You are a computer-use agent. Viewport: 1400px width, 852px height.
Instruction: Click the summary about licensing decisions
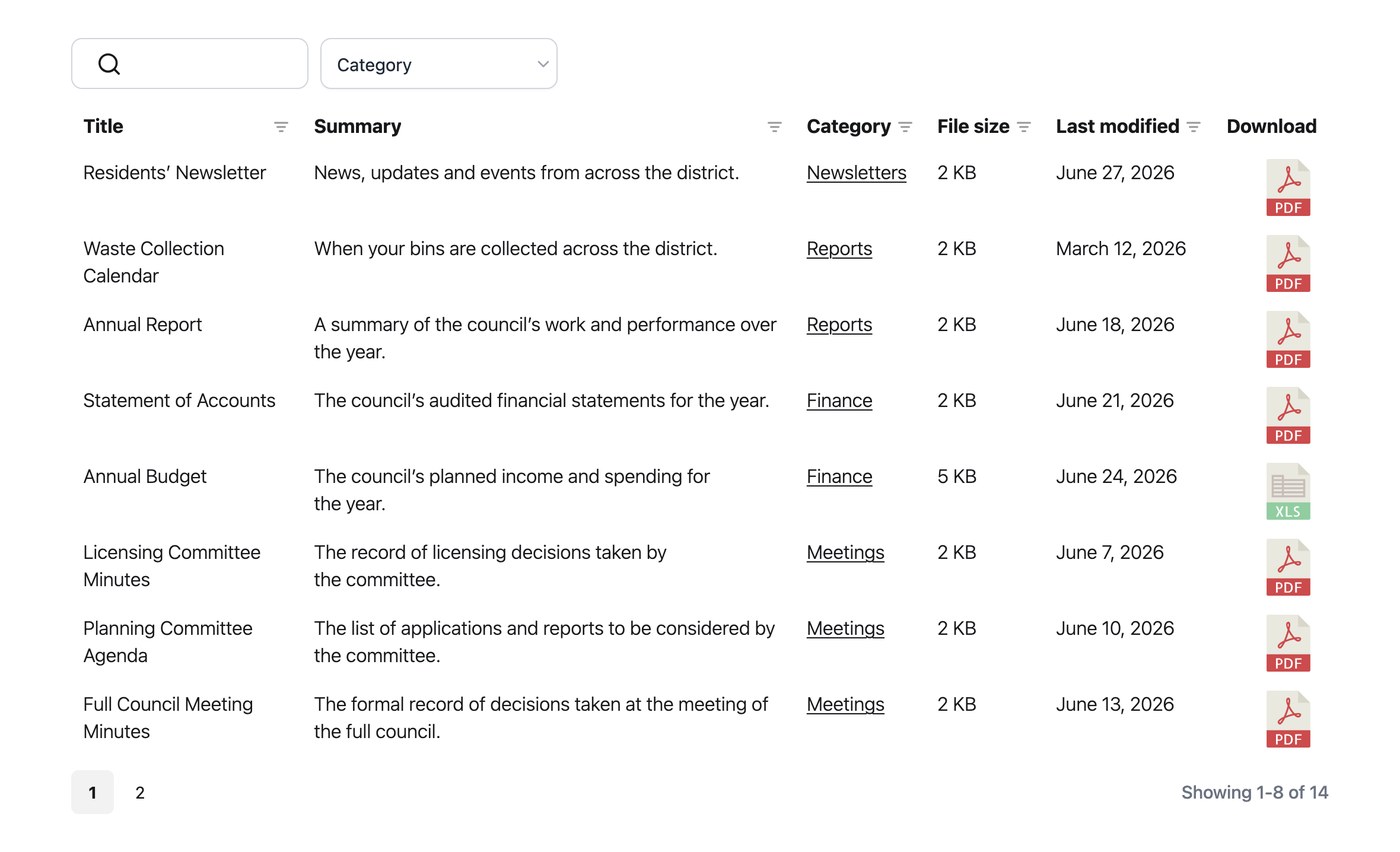490,566
